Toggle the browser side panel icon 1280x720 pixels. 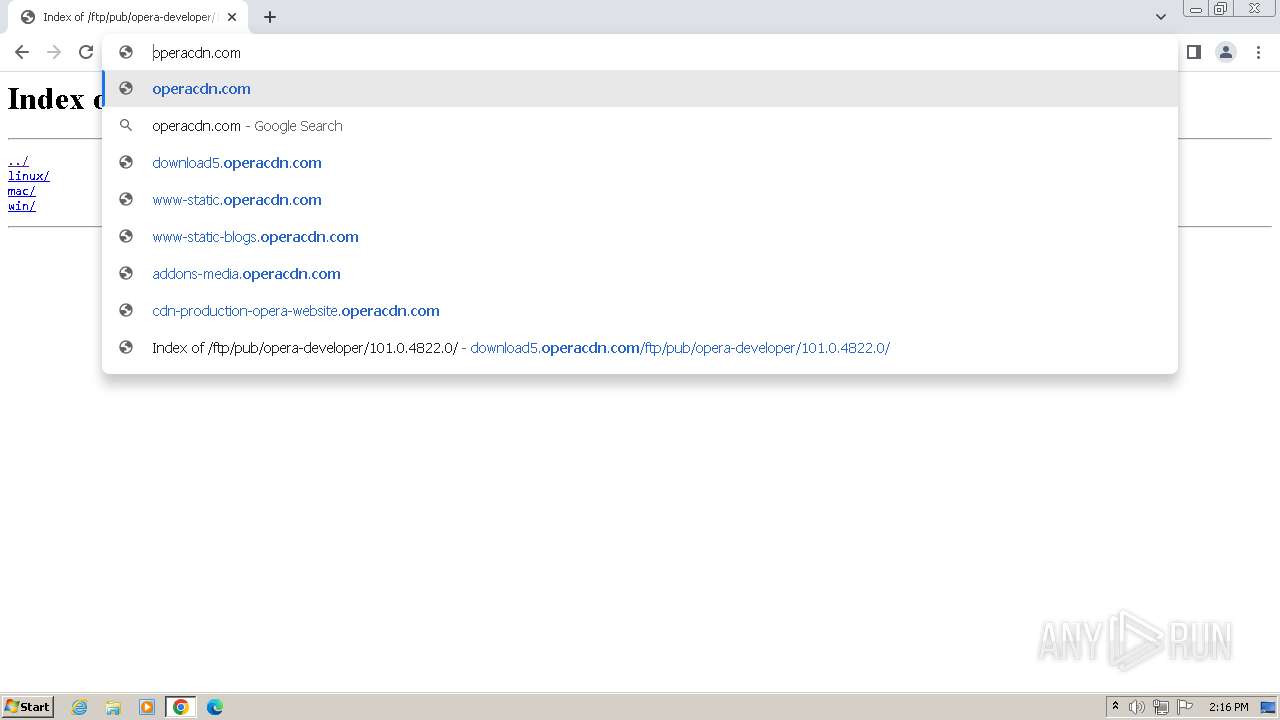pos(1194,52)
